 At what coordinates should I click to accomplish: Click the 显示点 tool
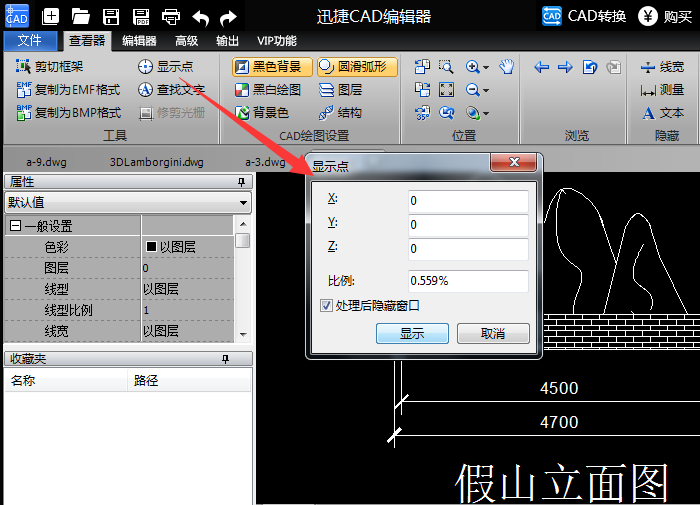pyautogui.click(x=165, y=67)
